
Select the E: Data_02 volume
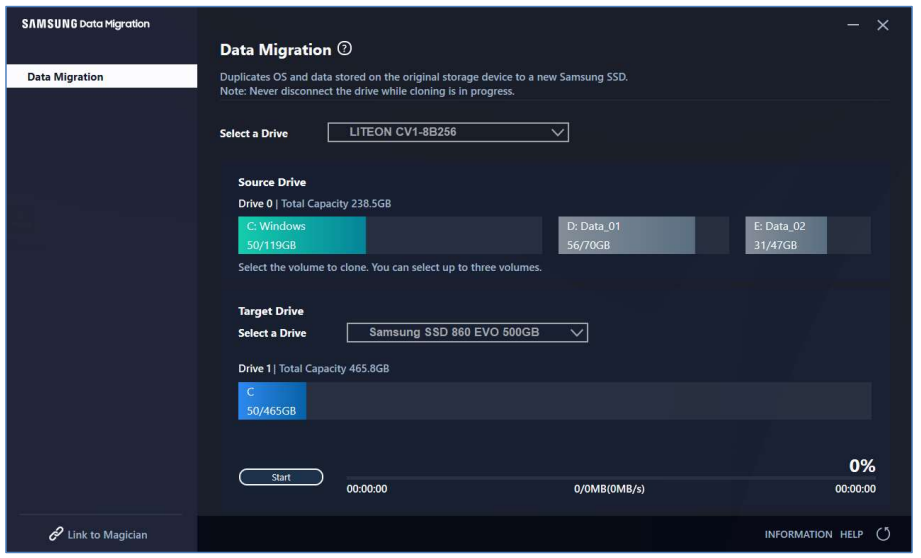tap(808, 236)
